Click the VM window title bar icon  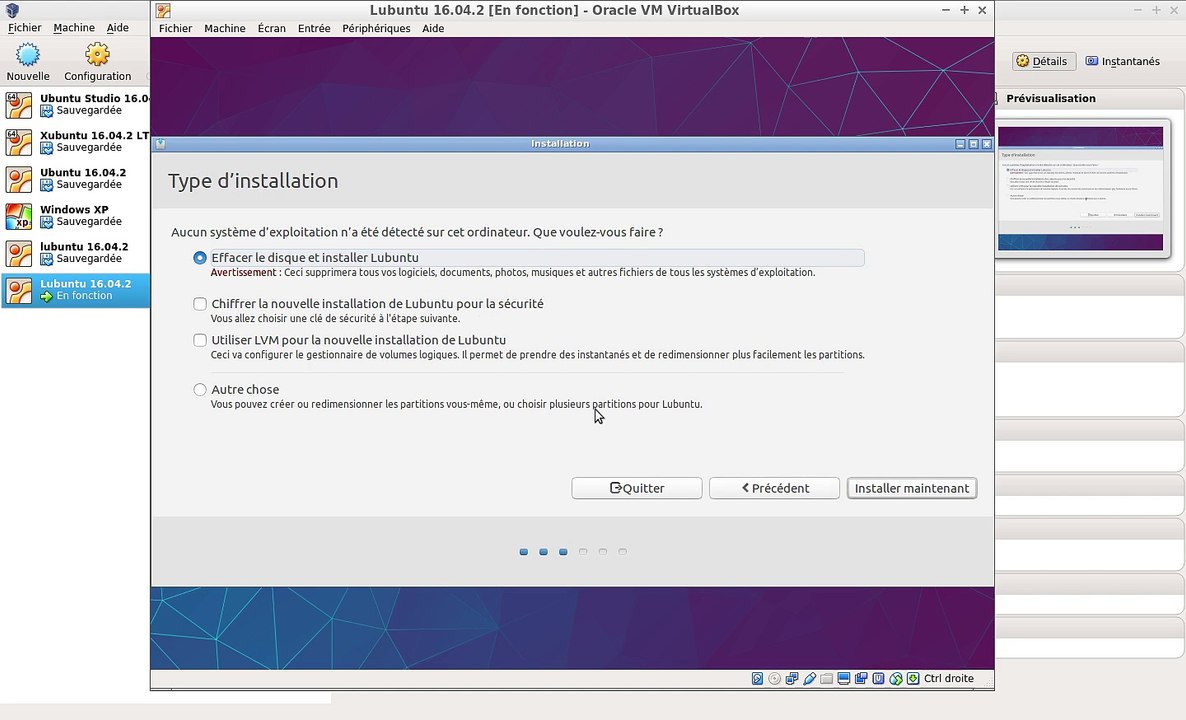tap(163, 10)
